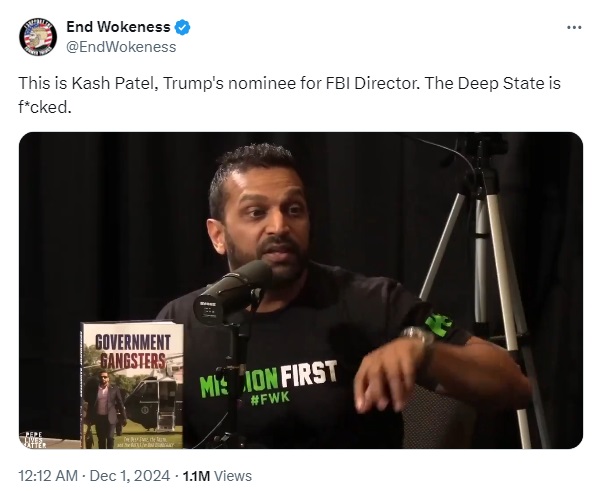Open the 1.1M Views count
The image size is (597, 491).
tap(217, 476)
